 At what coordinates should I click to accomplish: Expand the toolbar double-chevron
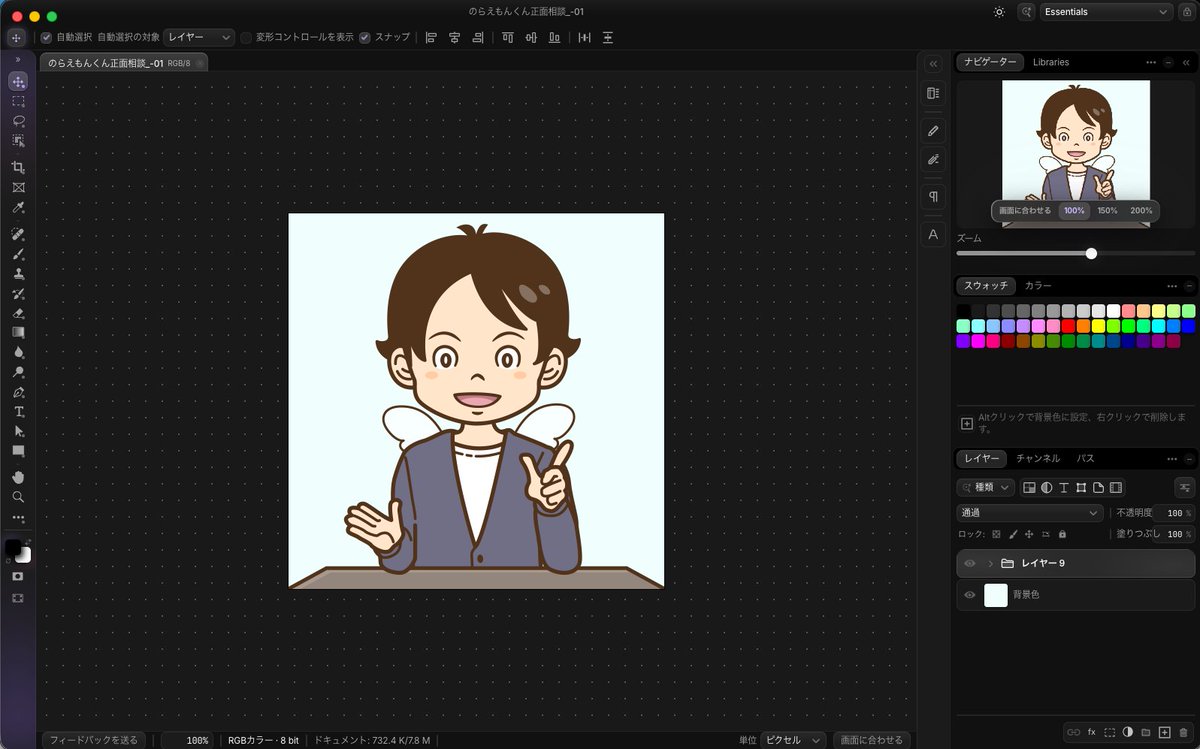click(x=18, y=60)
